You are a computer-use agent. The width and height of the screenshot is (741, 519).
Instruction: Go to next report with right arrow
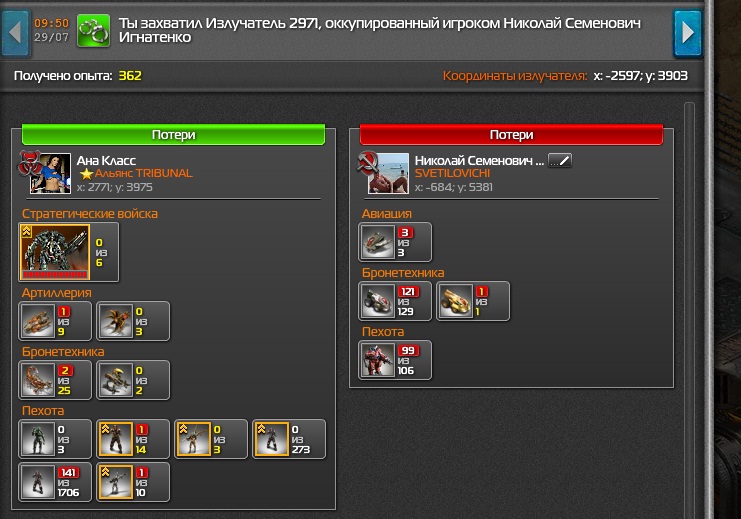pos(688,33)
